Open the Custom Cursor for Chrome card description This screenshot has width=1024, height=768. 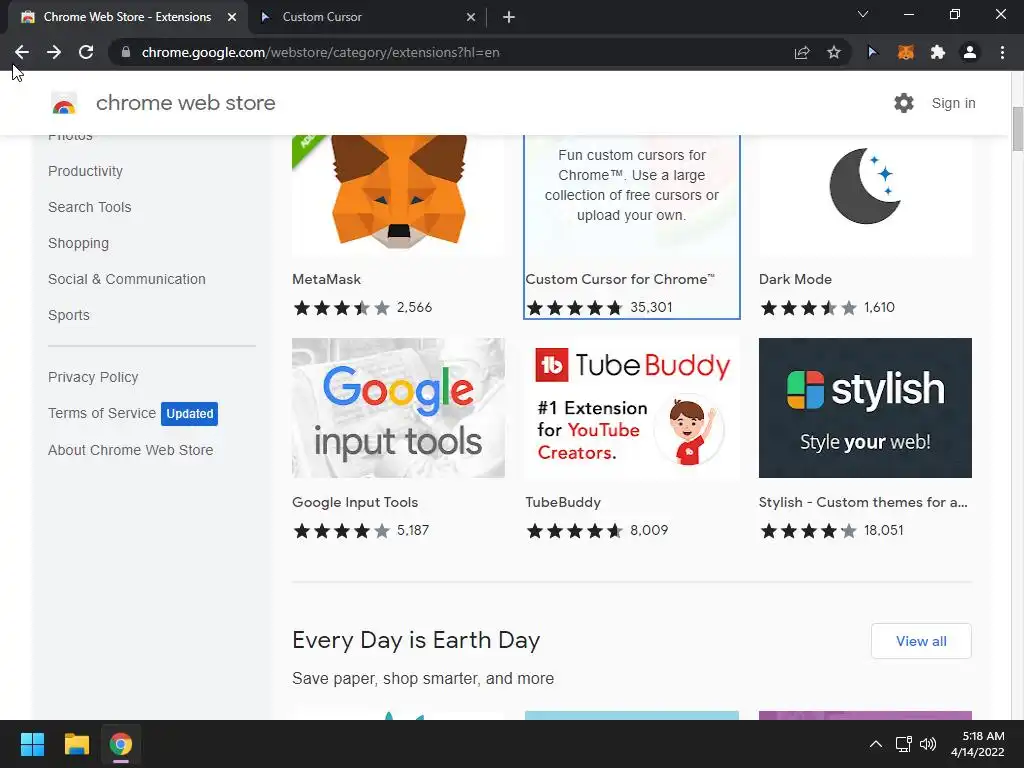632,185
